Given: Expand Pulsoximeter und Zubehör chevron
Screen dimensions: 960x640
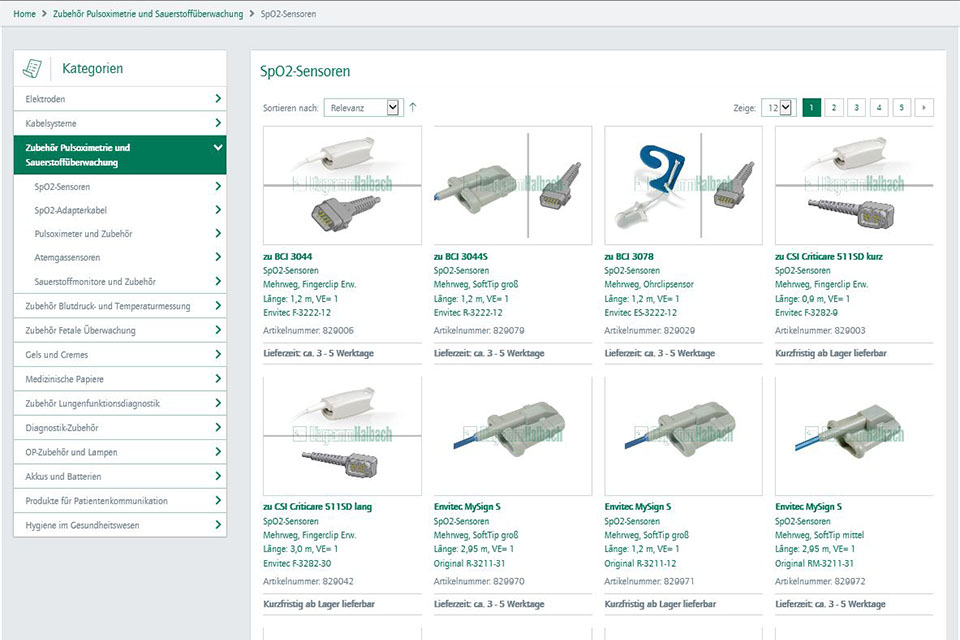Looking at the screenshot, I should point(218,233).
